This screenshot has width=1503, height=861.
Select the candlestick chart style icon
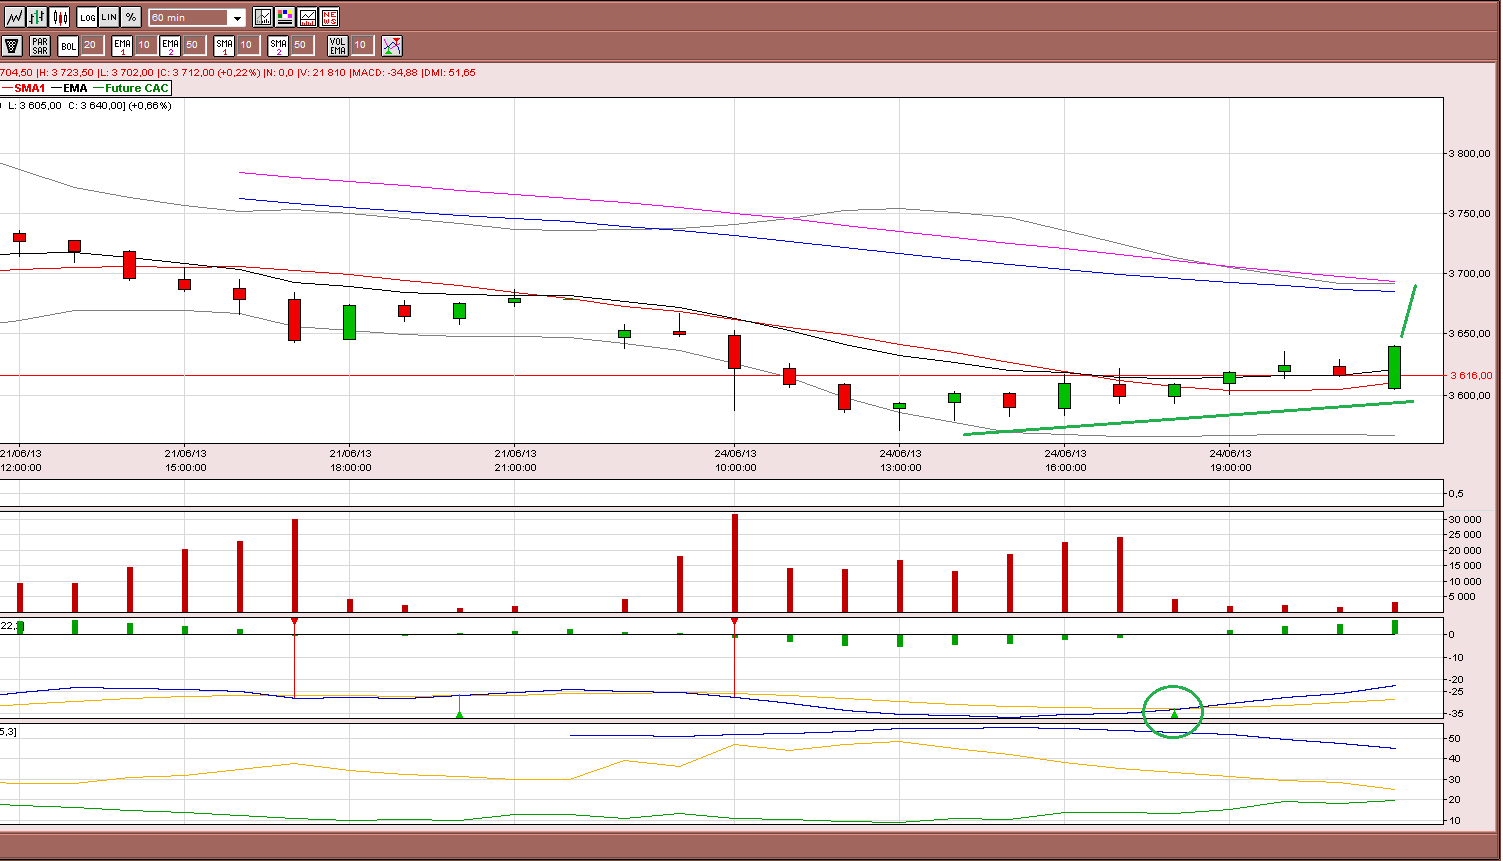[60, 17]
